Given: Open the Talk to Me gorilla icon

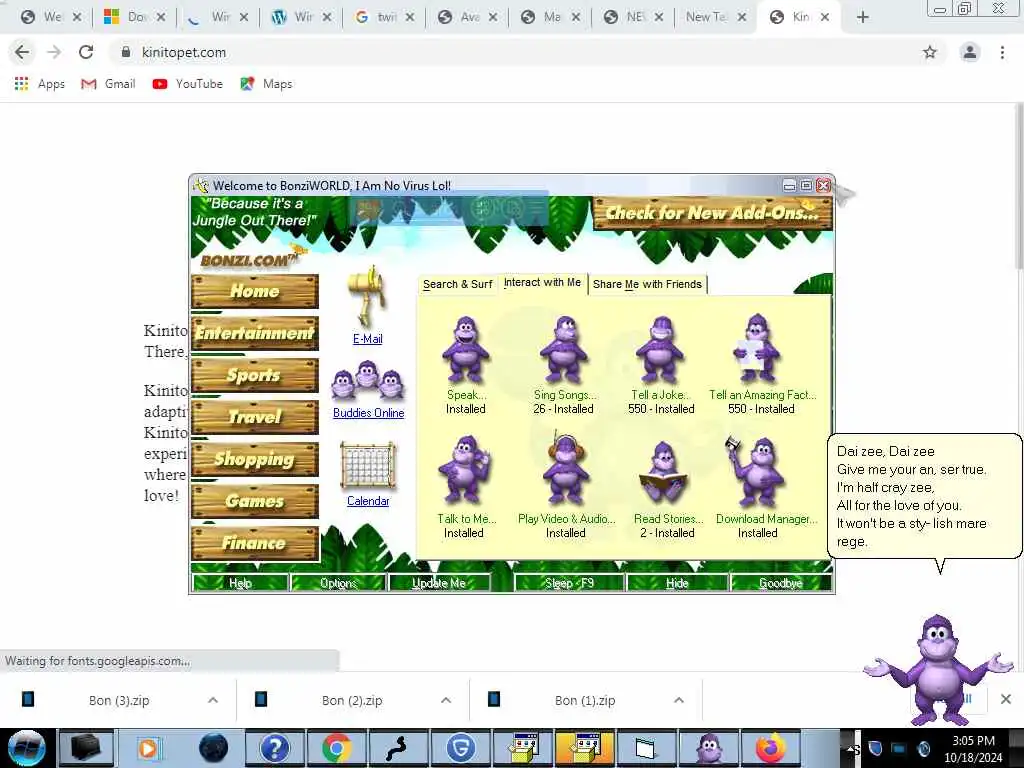Looking at the screenshot, I should click(x=465, y=472).
